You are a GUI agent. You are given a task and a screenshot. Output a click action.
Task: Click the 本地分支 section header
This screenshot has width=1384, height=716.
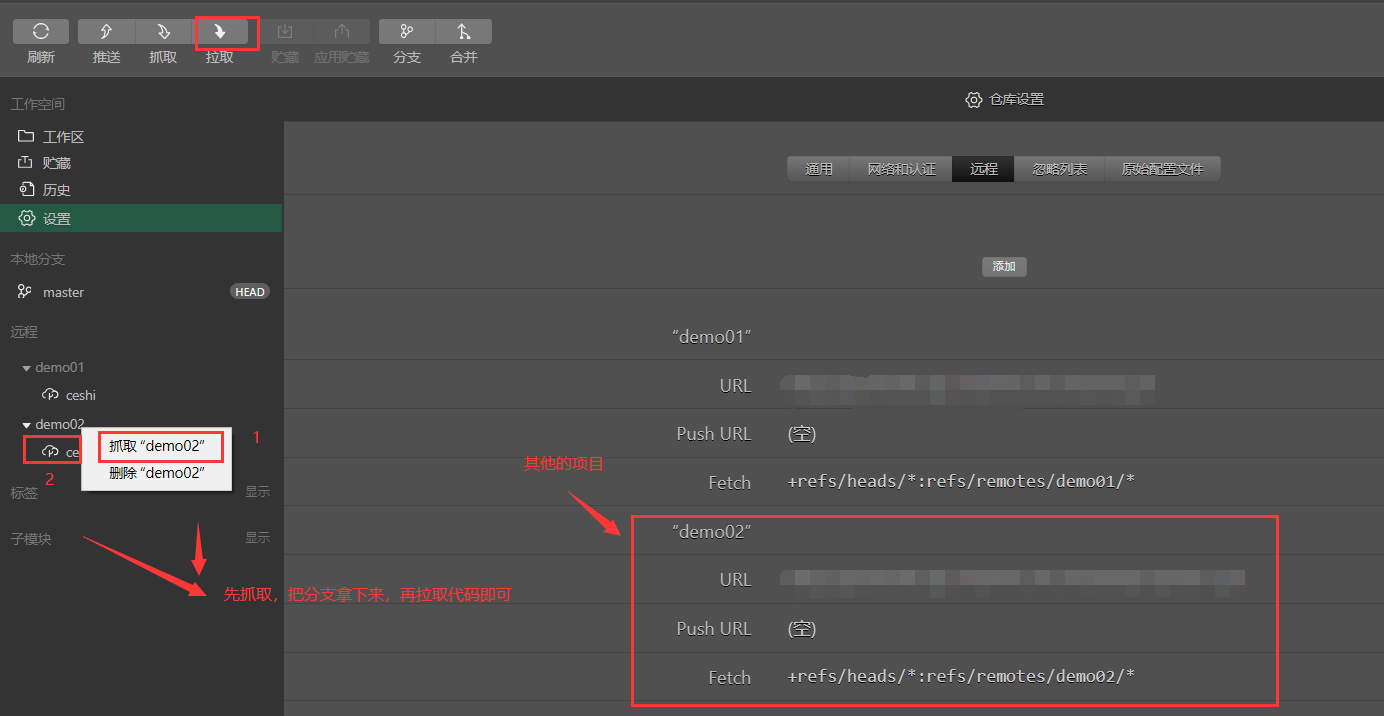38,260
